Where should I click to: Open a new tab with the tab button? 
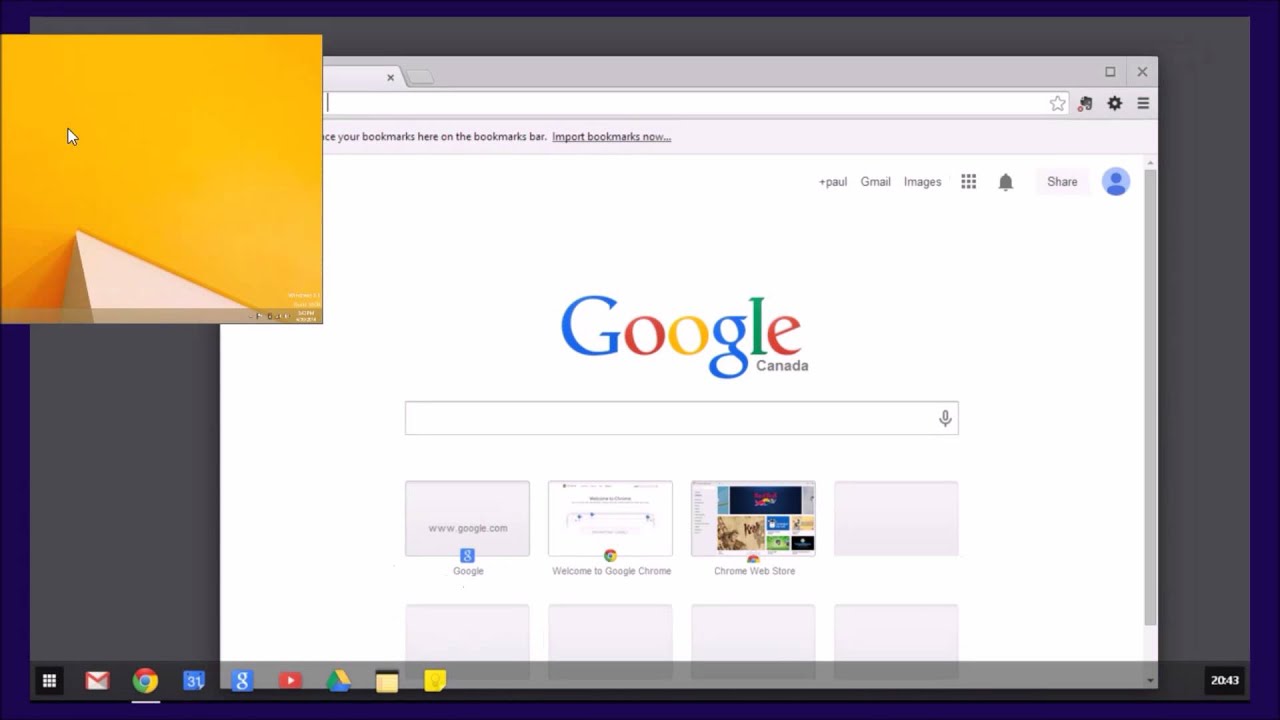[420, 77]
